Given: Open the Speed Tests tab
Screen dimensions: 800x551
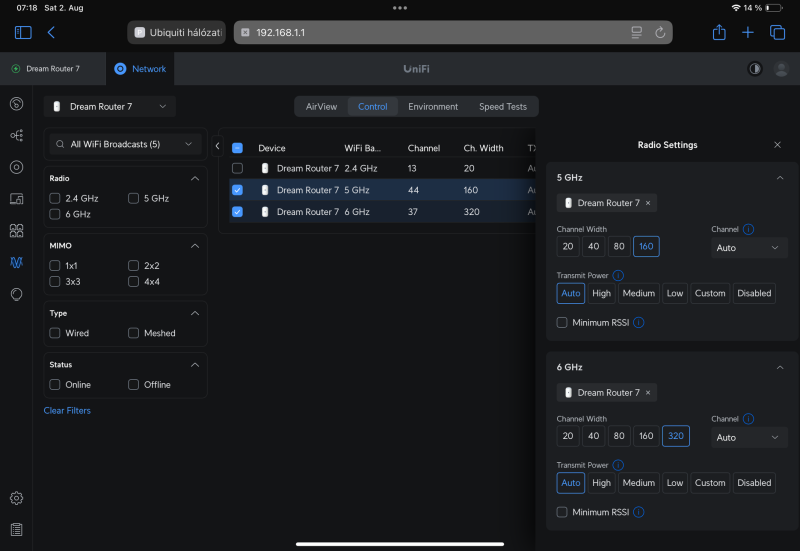Looking at the screenshot, I should tap(503, 107).
